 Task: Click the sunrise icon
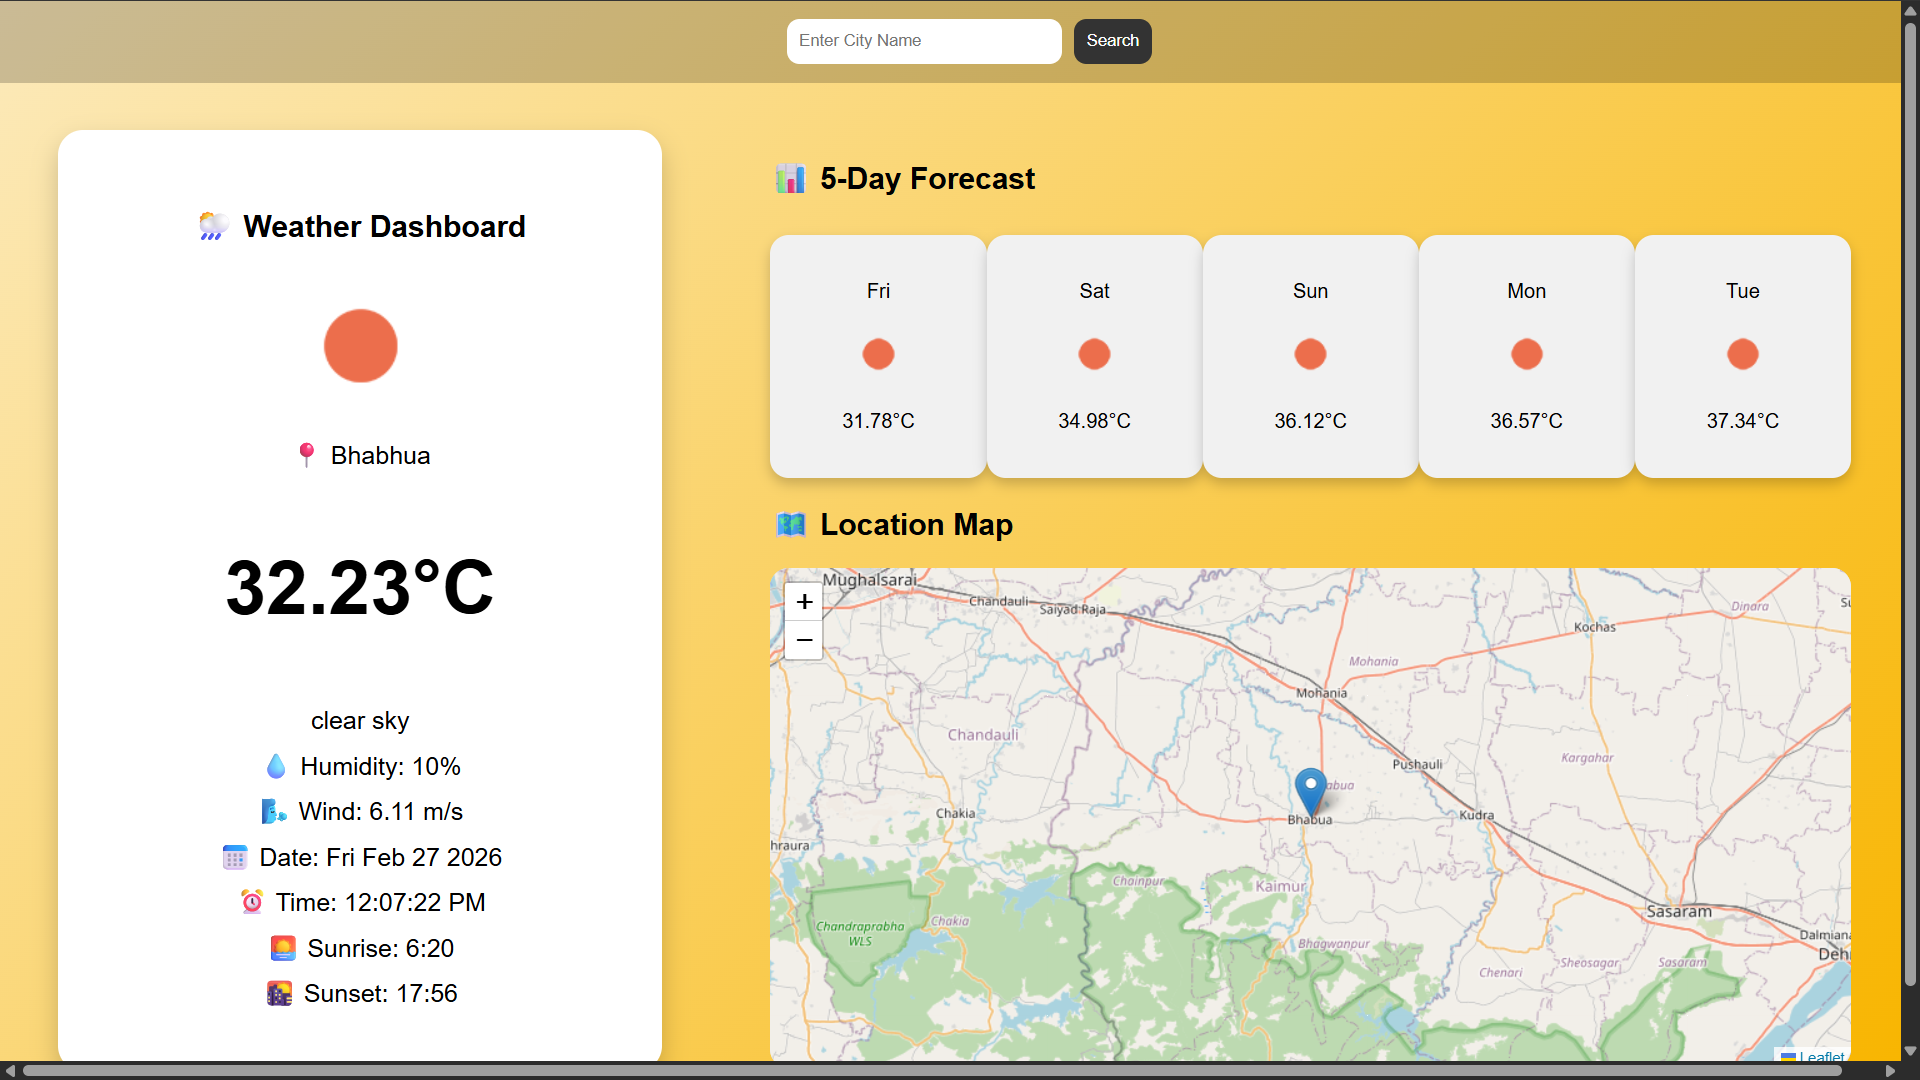[283, 949]
